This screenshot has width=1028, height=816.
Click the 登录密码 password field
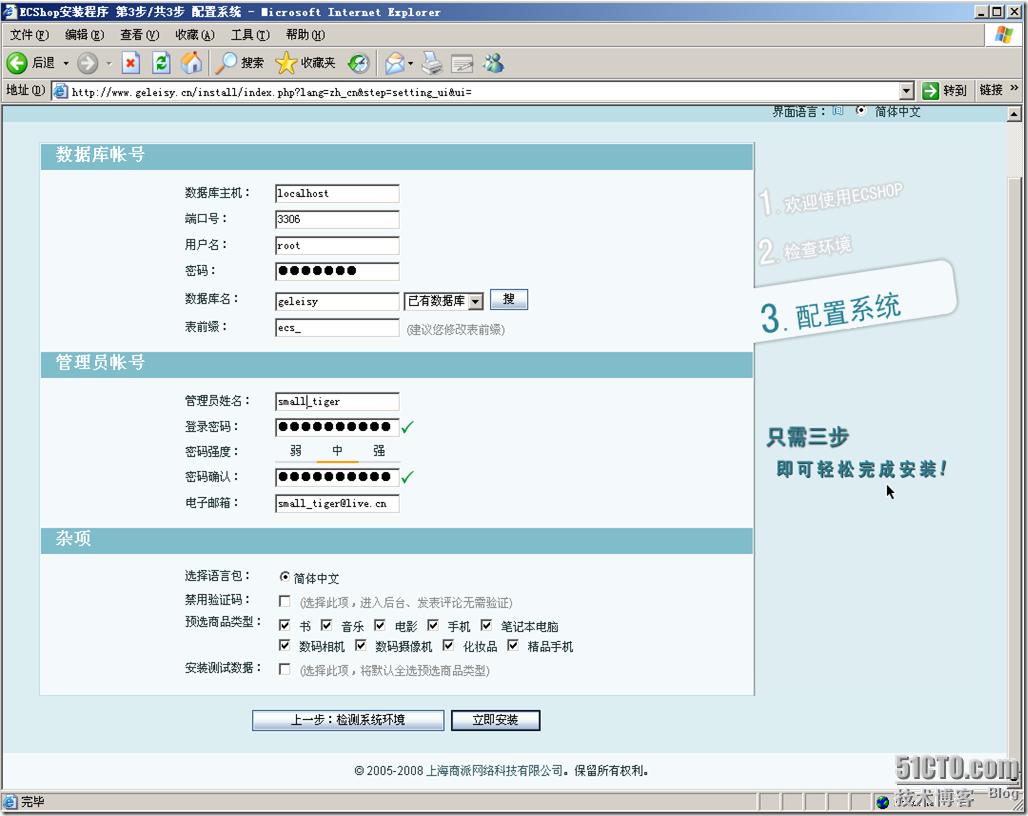[337, 427]
